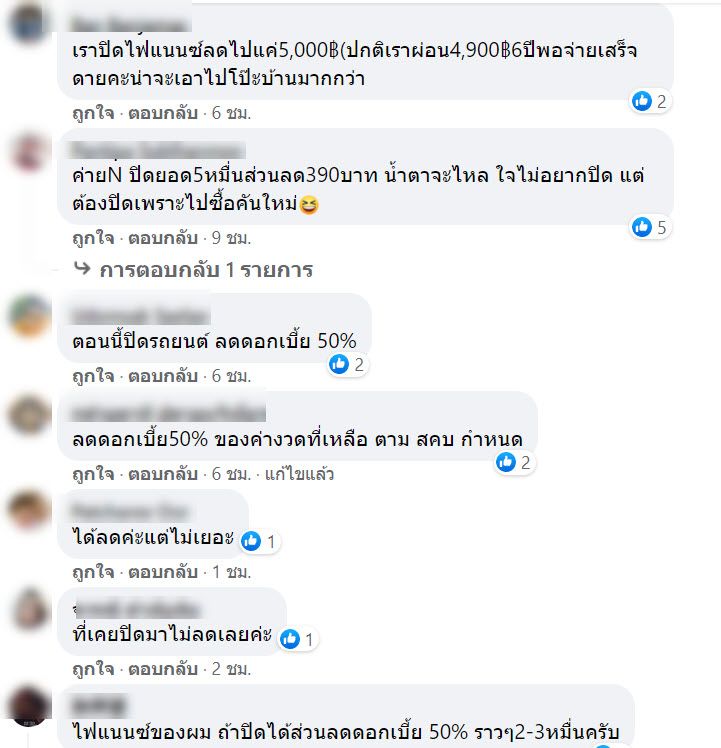Viewport: 721px width, 748px height.
Task: Click like icon on ได้ลดค่ะแต่ไม่เยอะ comment
Action: point(251,541)
